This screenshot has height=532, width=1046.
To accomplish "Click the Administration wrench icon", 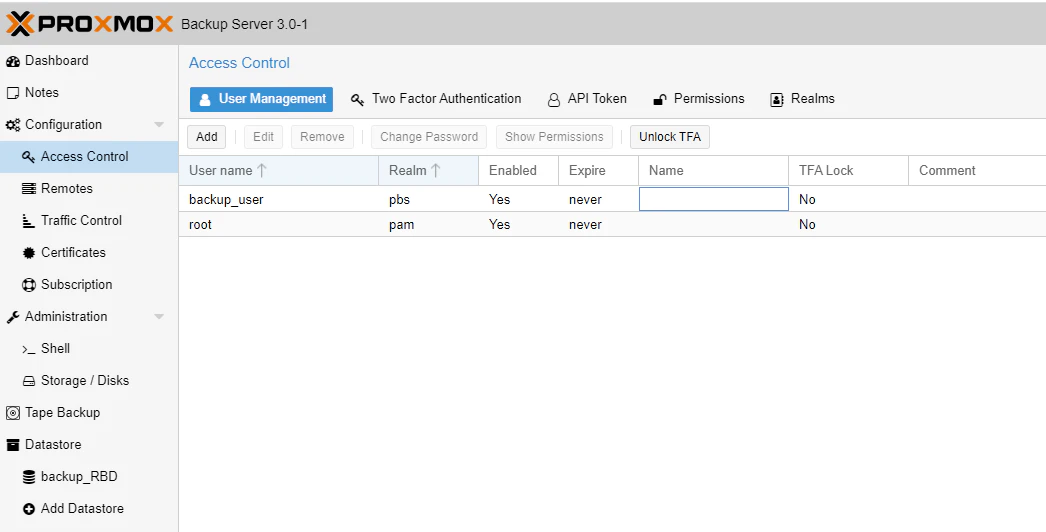I will coord(13,317).
